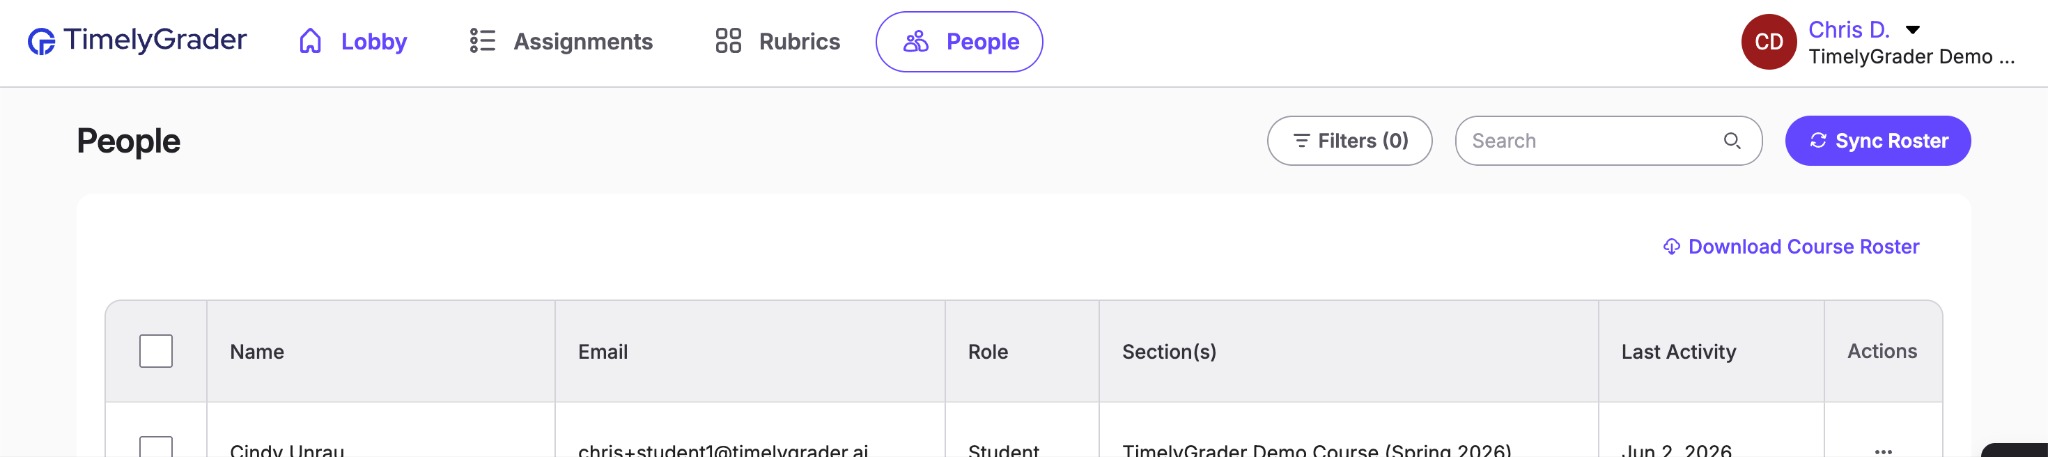
Task: Click the People group icon
Action: click(916, 41)
